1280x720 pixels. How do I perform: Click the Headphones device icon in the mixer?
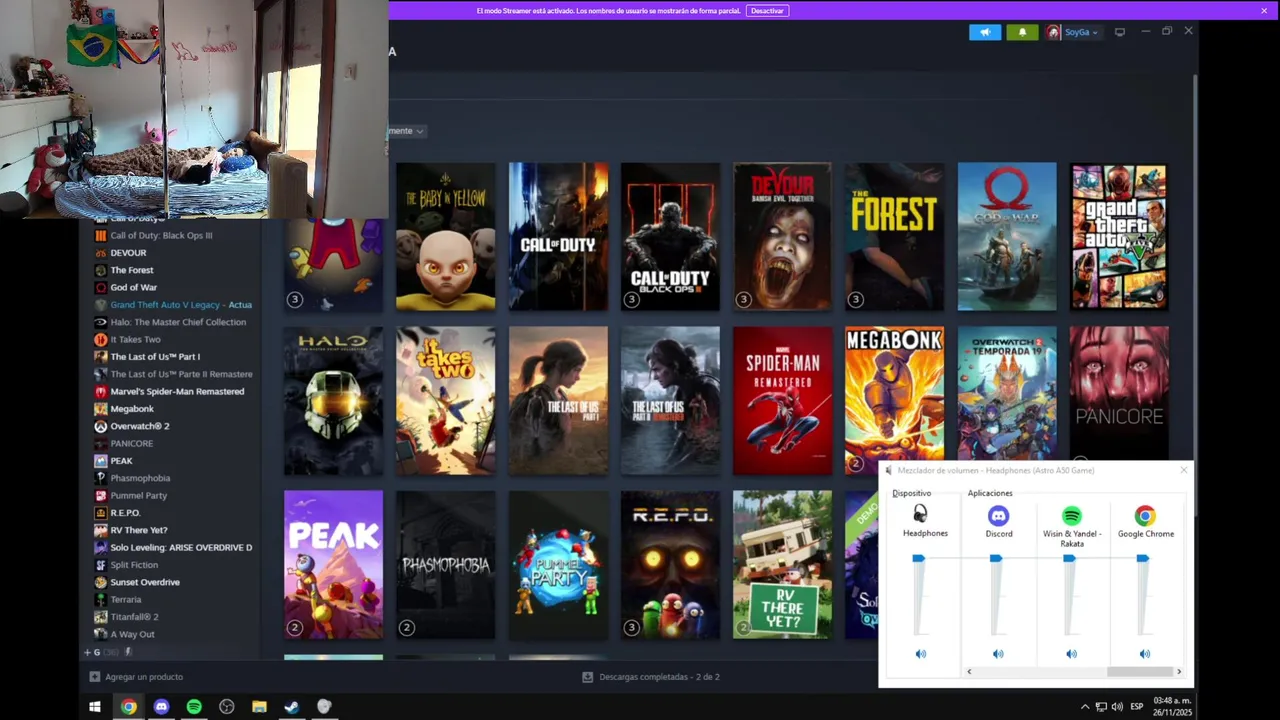920,514
